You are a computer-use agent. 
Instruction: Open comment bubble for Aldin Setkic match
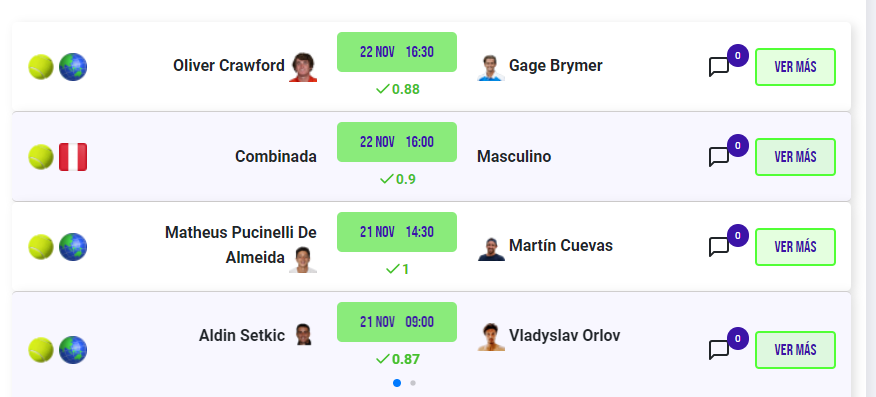click(x=719, y=350)
